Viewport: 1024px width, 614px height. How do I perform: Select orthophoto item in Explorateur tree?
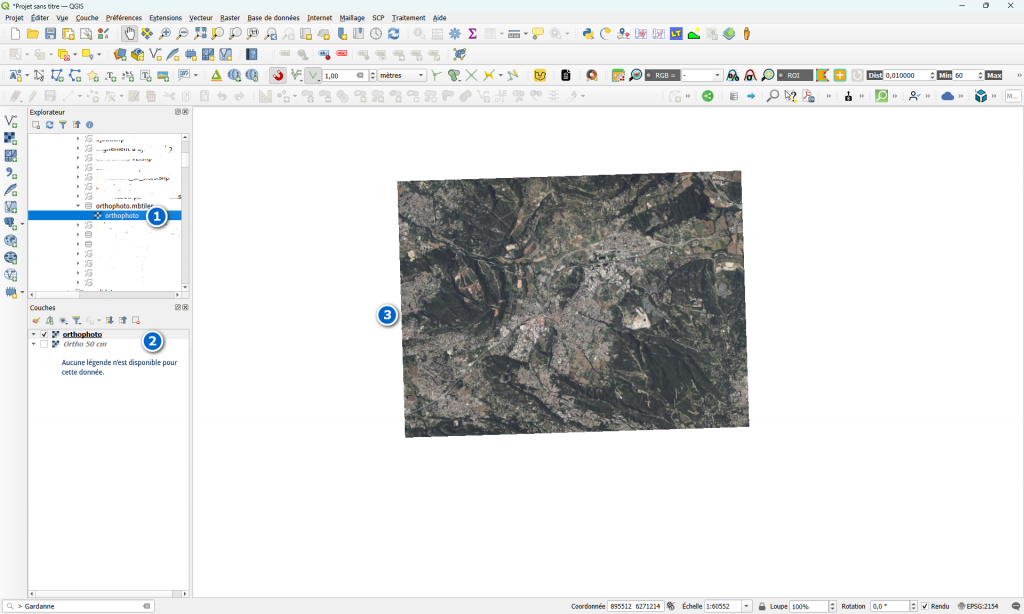[x=121, y=215]
